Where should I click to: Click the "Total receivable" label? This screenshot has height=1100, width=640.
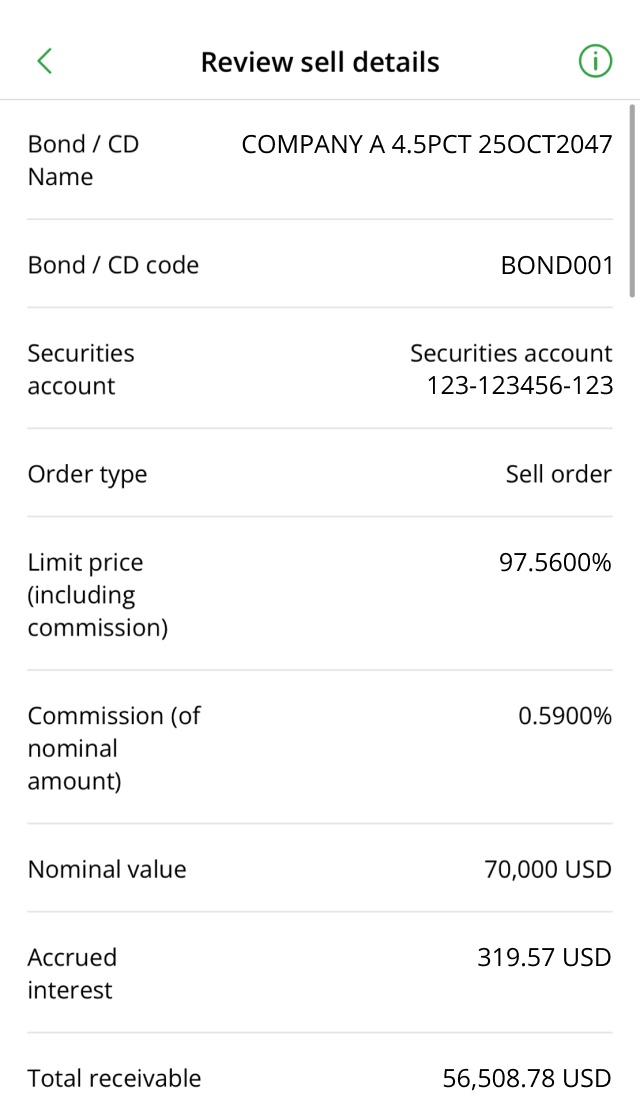(114, 1078)
